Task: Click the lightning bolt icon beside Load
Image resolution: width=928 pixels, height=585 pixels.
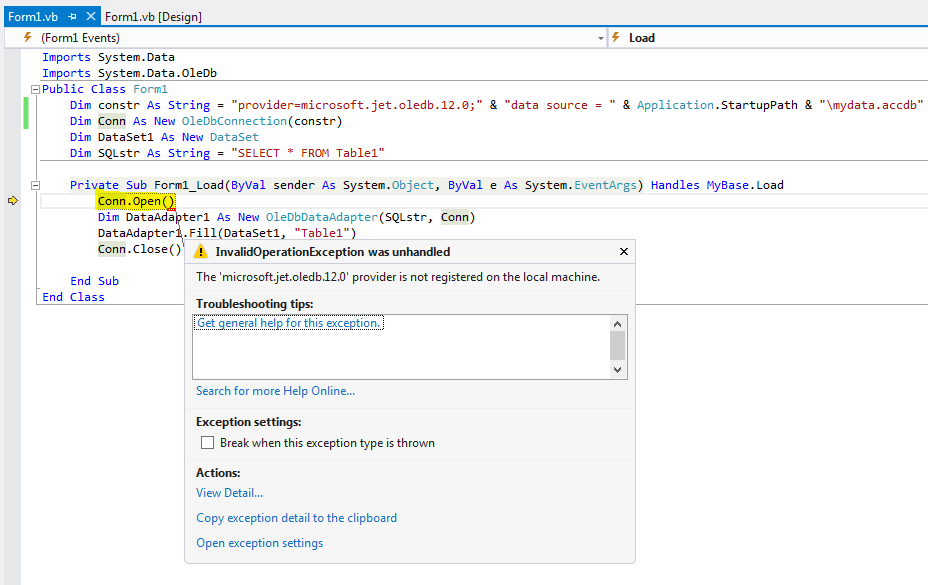Action: click(616, 38)
